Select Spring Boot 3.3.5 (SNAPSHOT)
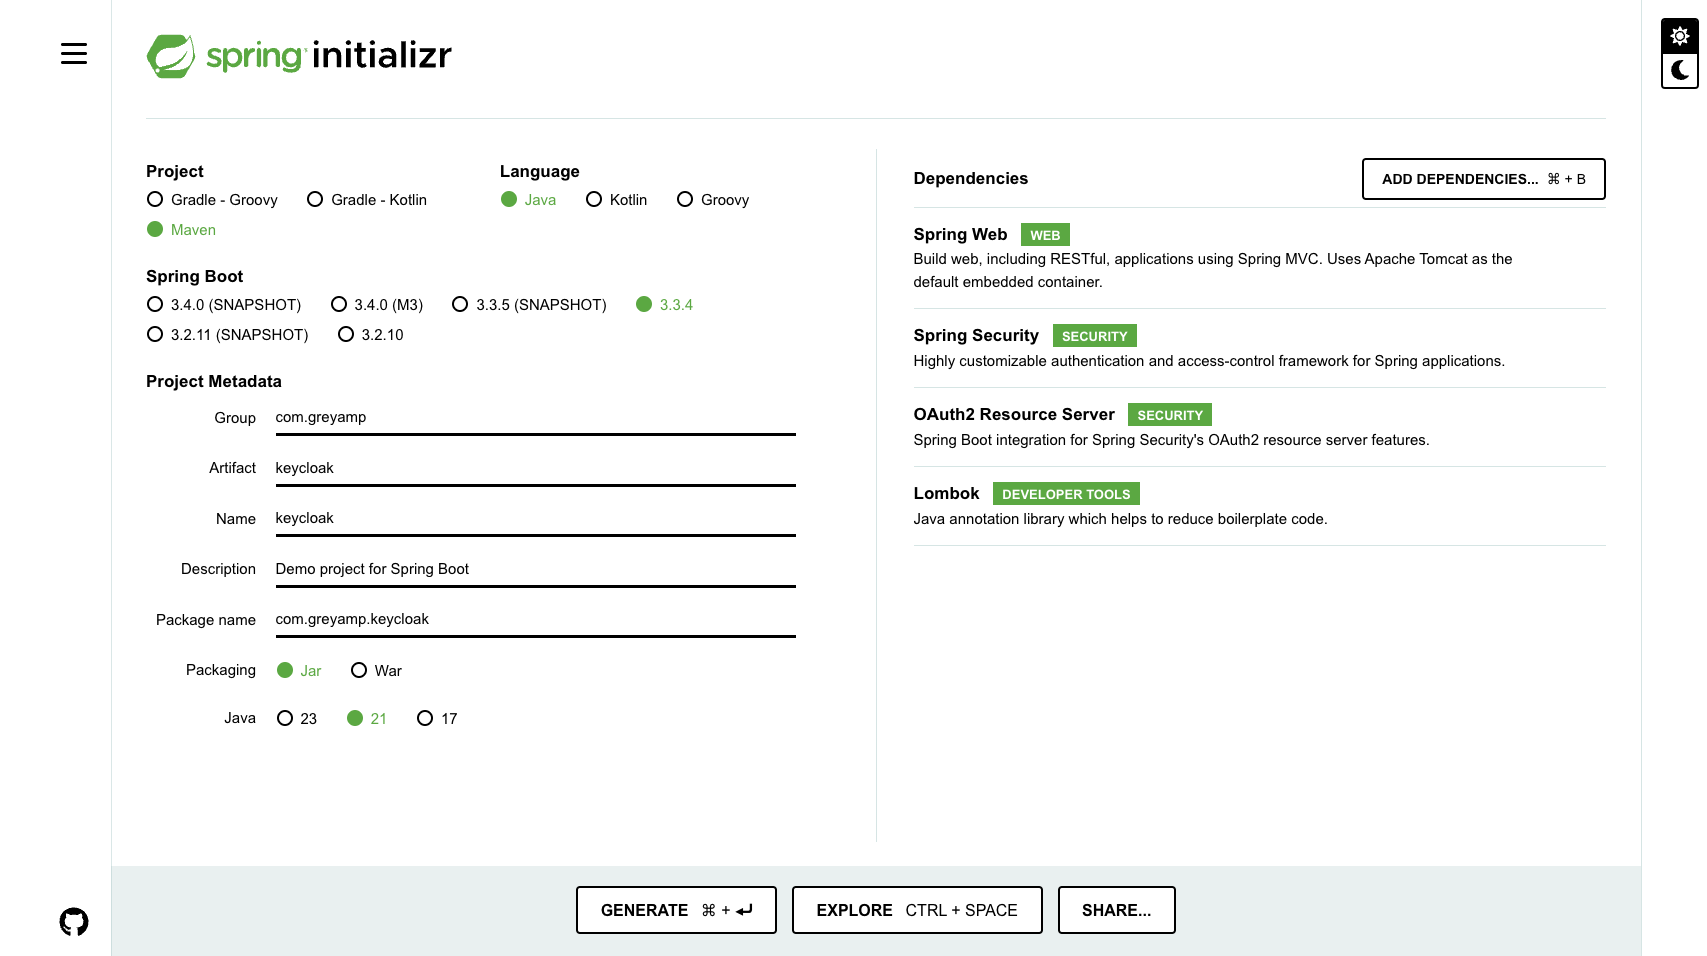This screenshot has height=956, width=1707. pos(529,305)
